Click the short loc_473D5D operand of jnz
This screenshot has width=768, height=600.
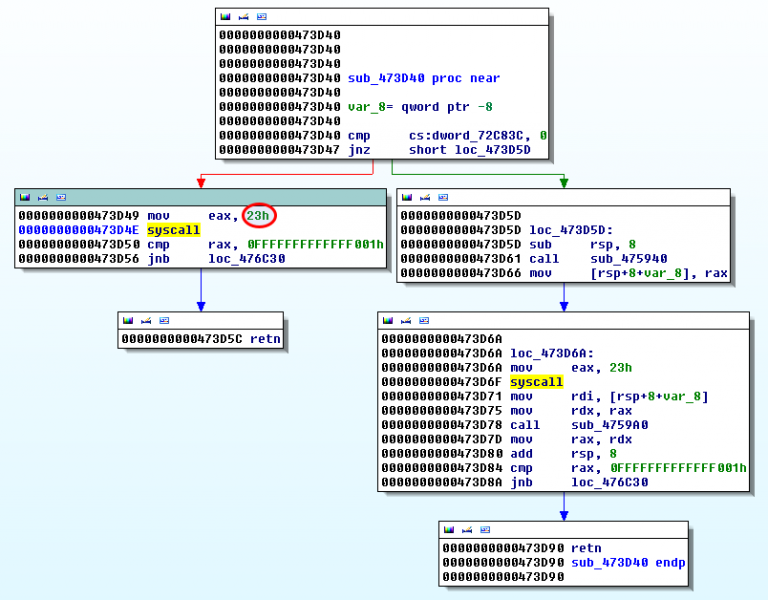469,150
